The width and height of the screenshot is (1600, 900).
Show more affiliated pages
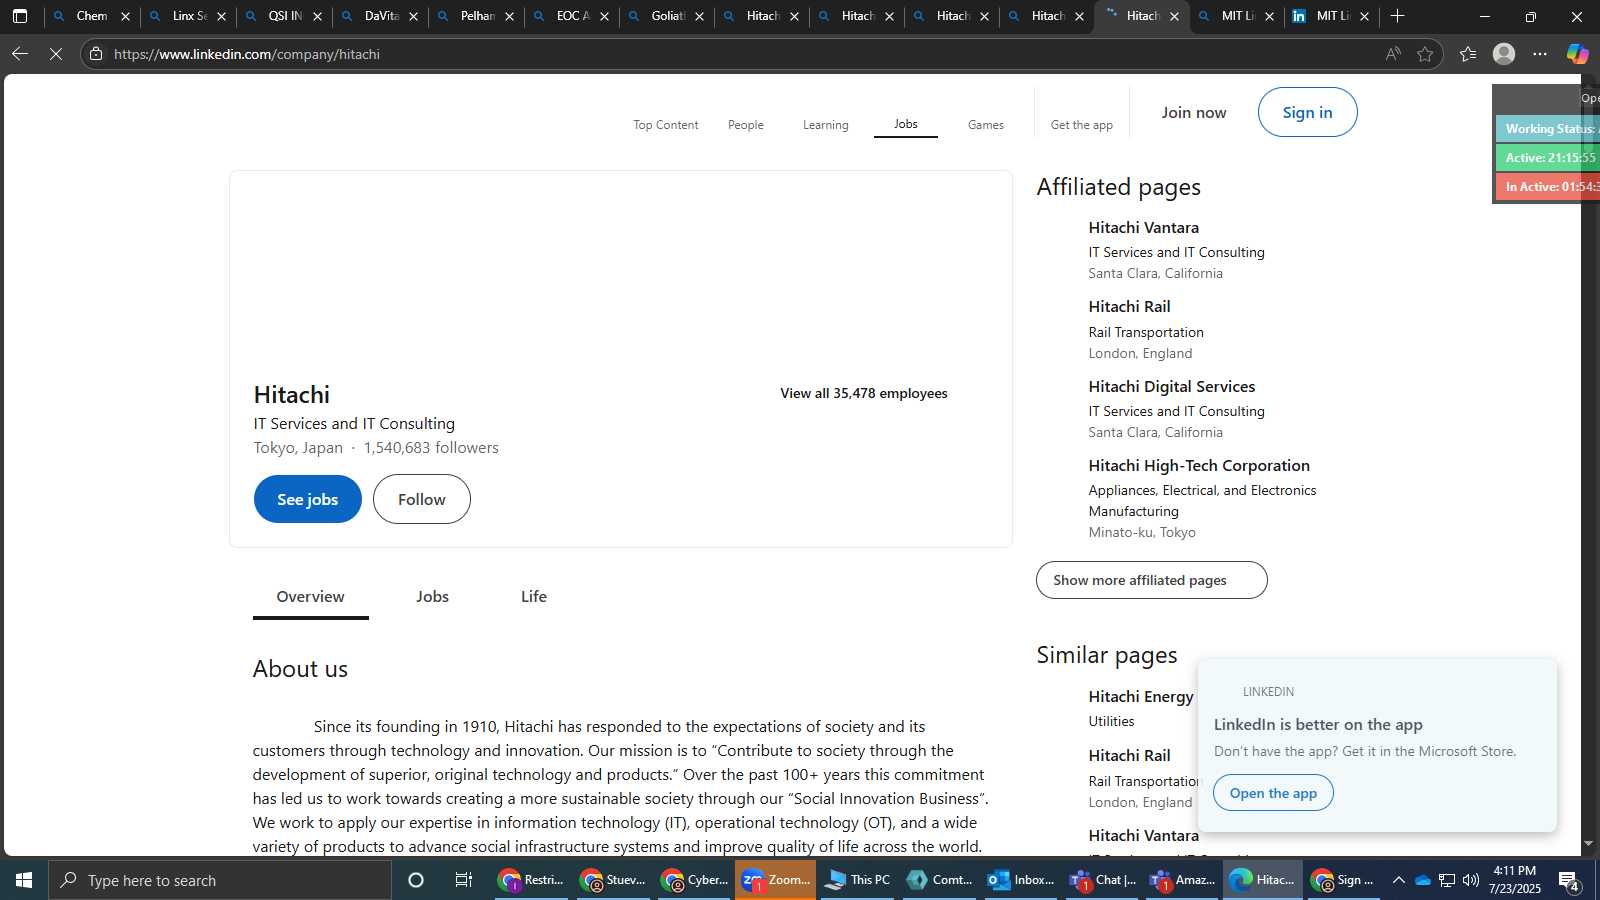1151,580
